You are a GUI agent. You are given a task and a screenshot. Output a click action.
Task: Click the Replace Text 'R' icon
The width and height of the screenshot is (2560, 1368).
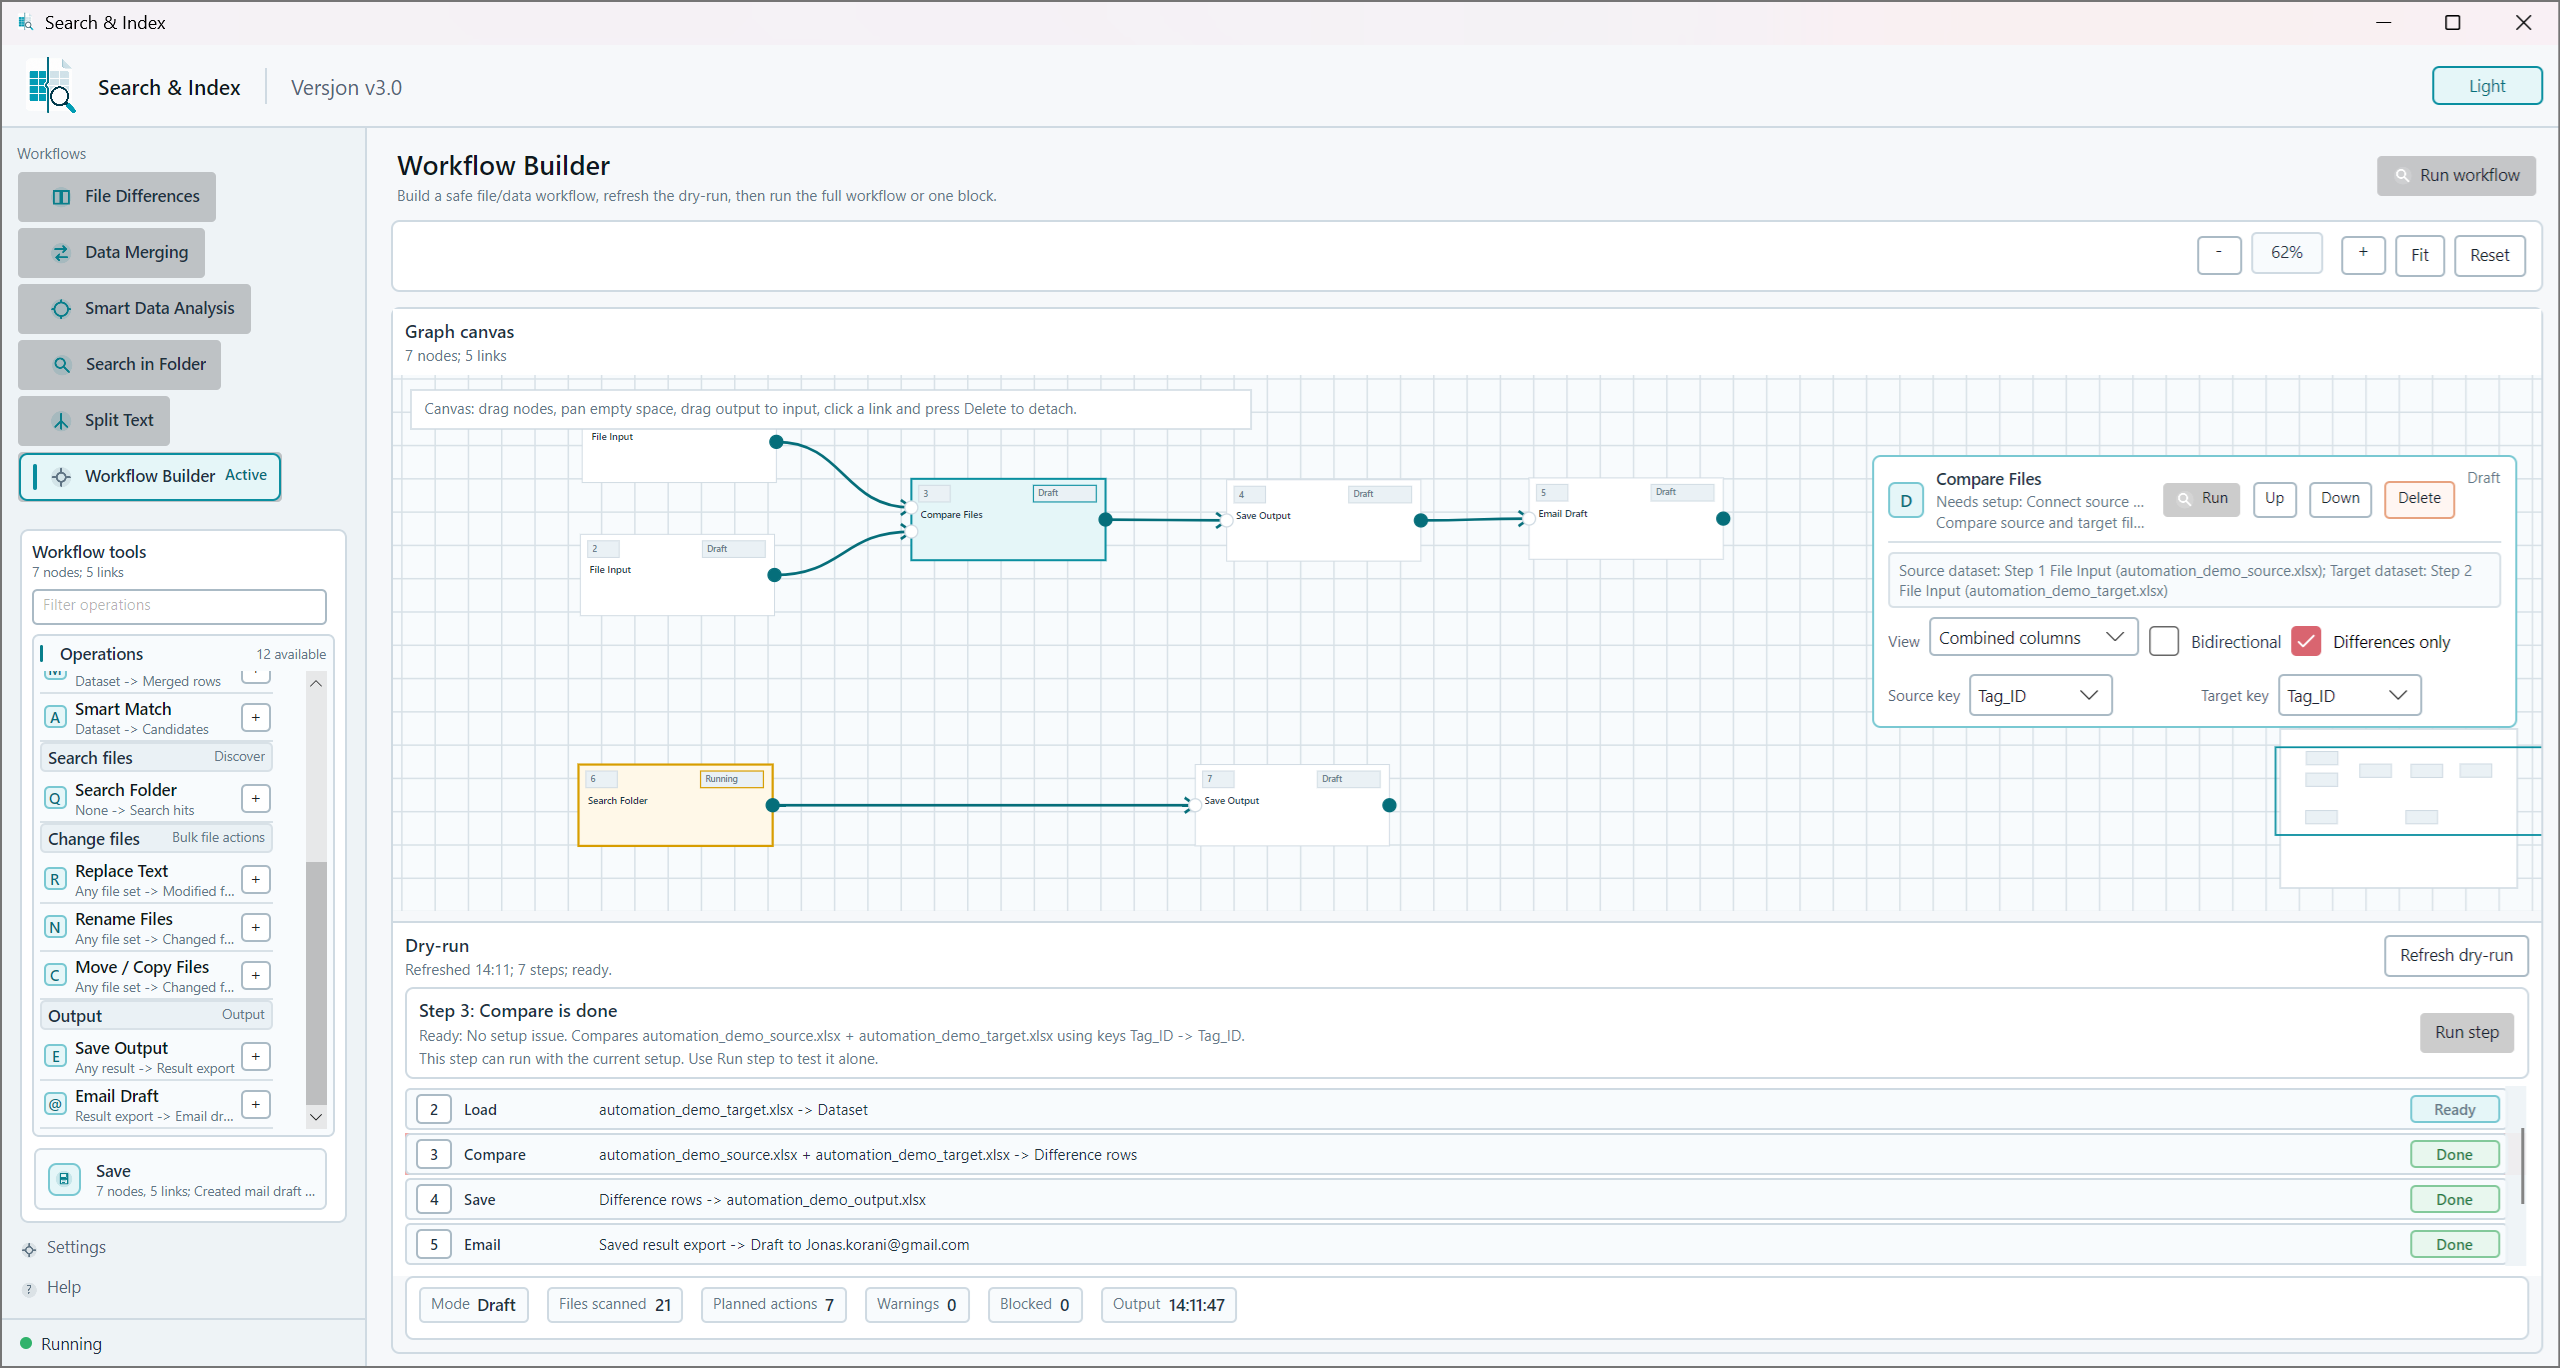(x=56, y=879)
